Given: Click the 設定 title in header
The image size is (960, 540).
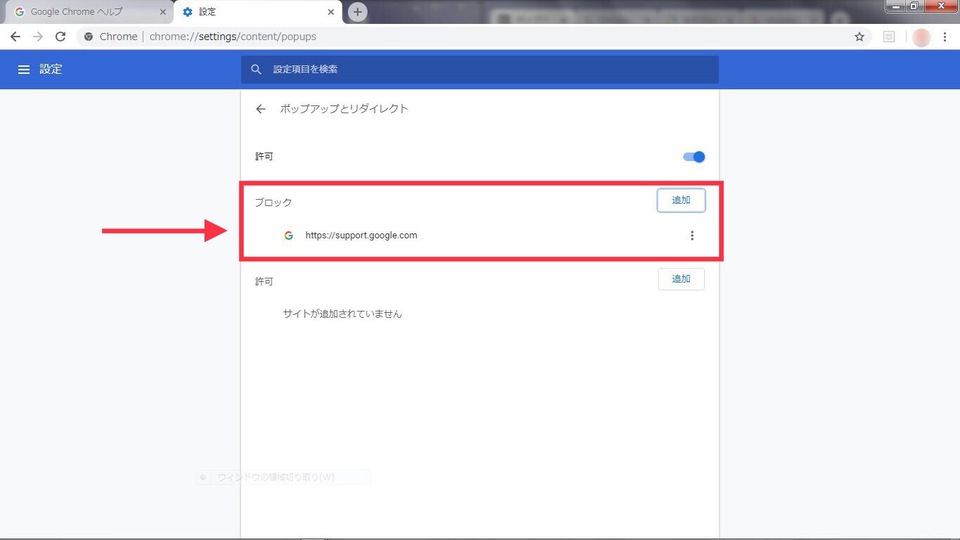Looking at the screenshot, I should click(51, 69).
